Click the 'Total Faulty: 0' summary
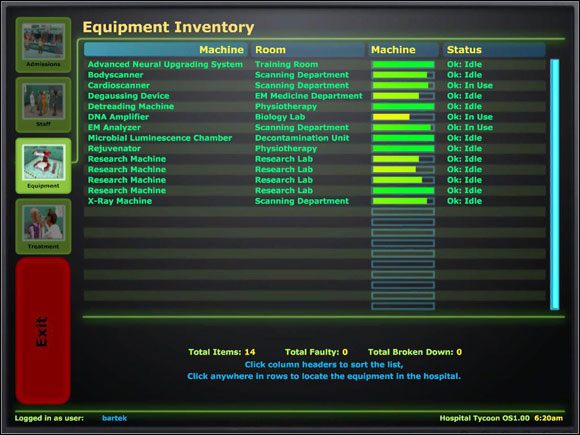Screen dimensions: 580x435 [x=316, y=352]
